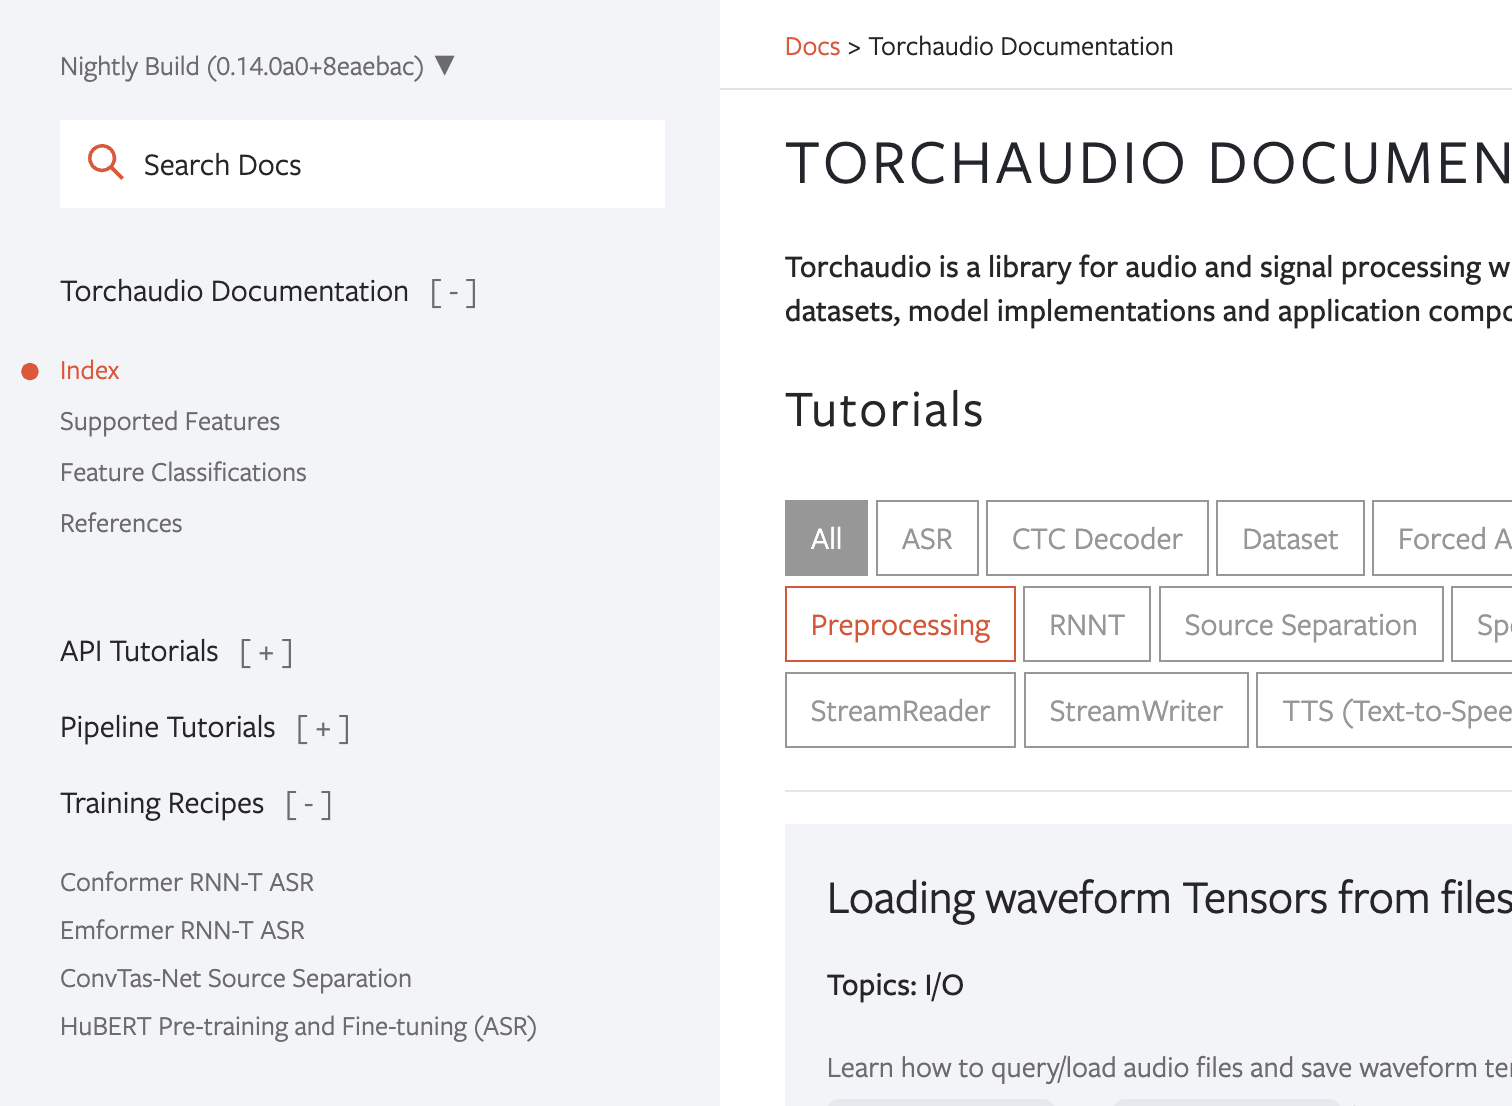Filter tutorials by StreamWriter
The image size is (1512, 1106).
pyautogui.click(x=1136, y=710)
